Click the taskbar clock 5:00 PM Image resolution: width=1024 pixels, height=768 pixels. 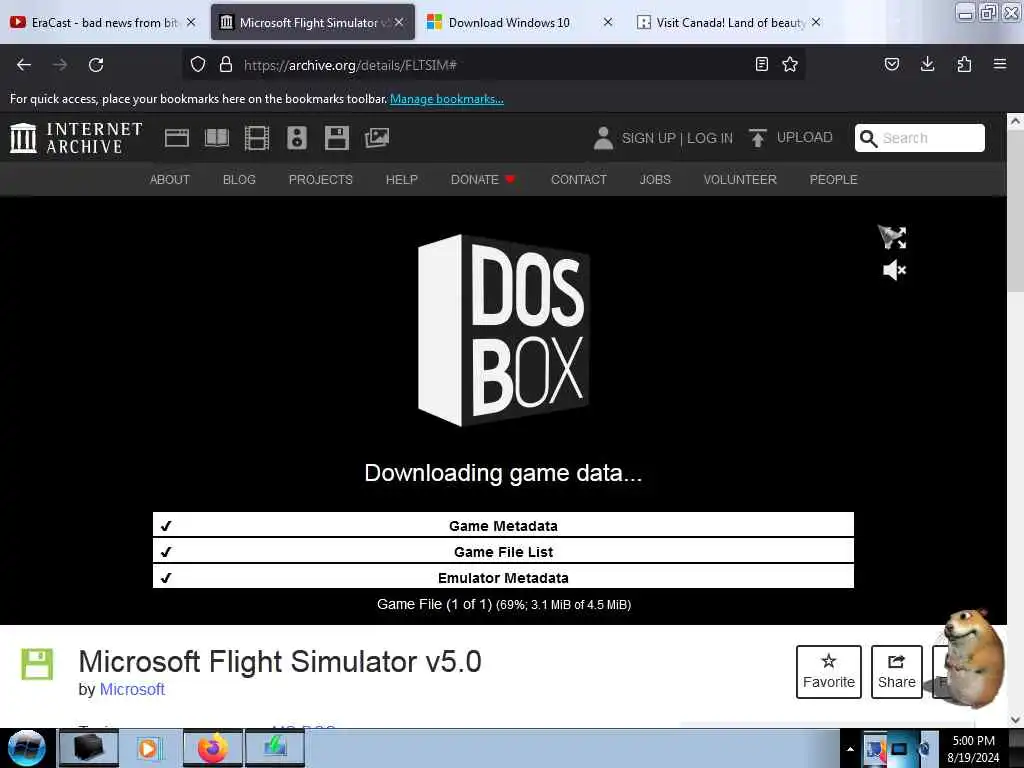coord(973,741)
